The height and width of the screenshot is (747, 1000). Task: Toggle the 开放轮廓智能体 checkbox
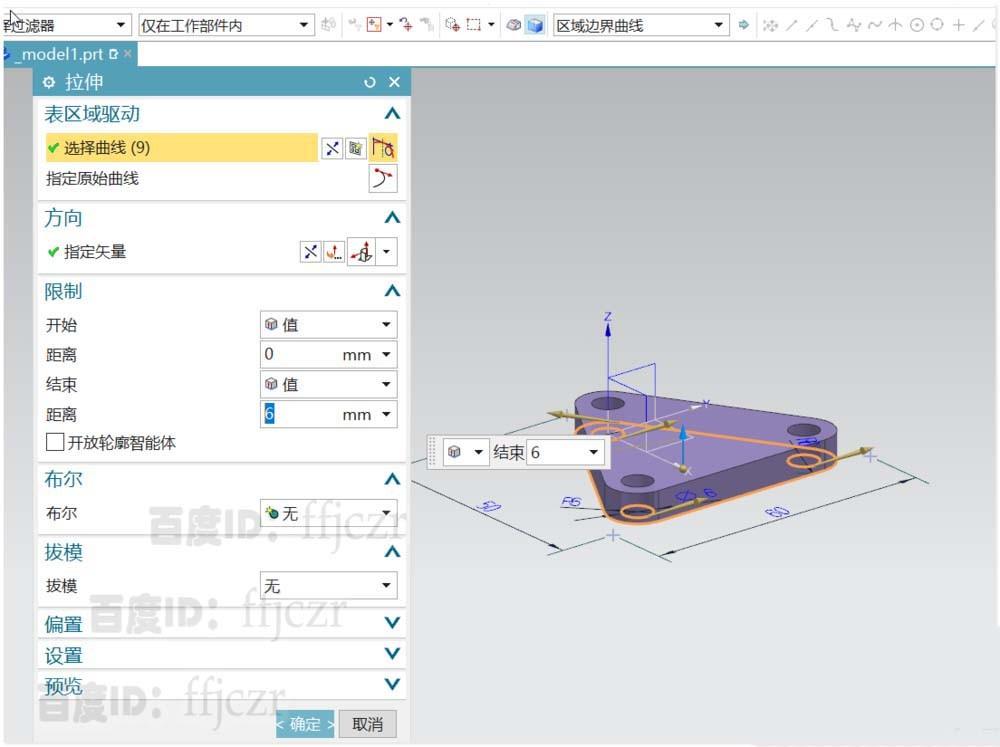(55, 443)
